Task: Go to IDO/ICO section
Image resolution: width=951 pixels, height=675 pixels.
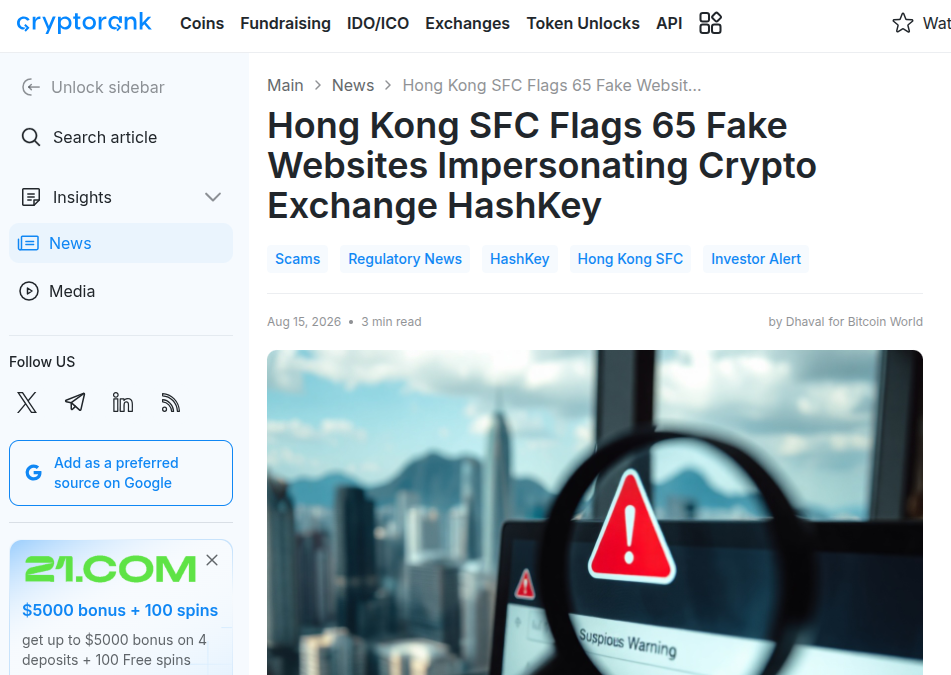Action: 378,23
